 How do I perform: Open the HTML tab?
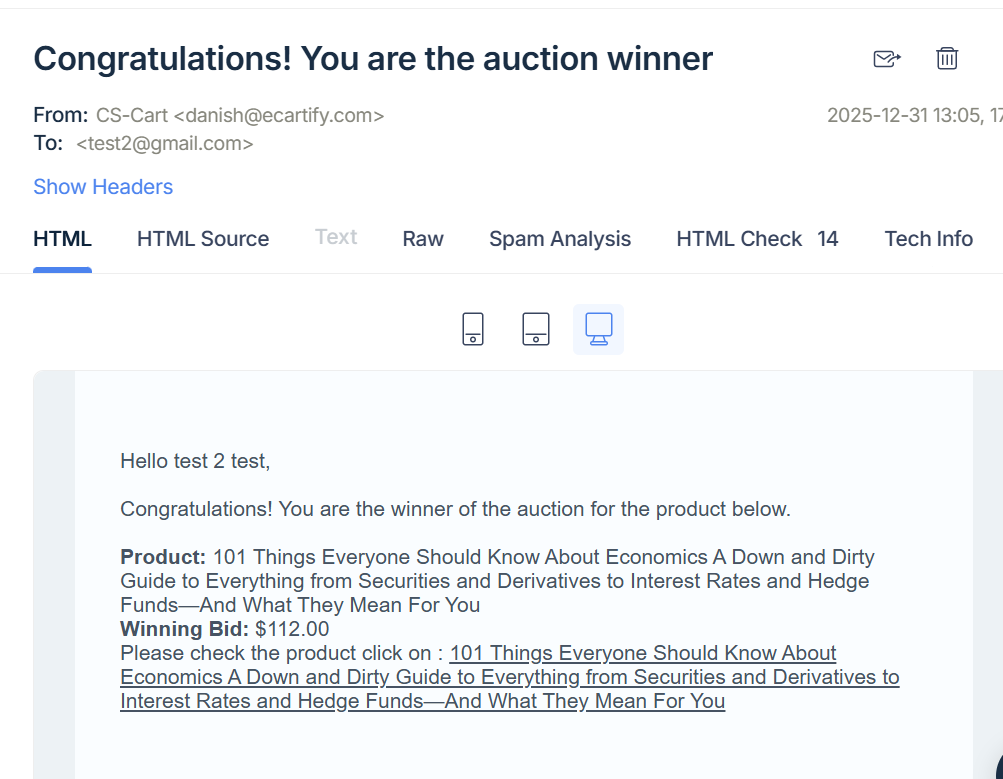[62, 239]
